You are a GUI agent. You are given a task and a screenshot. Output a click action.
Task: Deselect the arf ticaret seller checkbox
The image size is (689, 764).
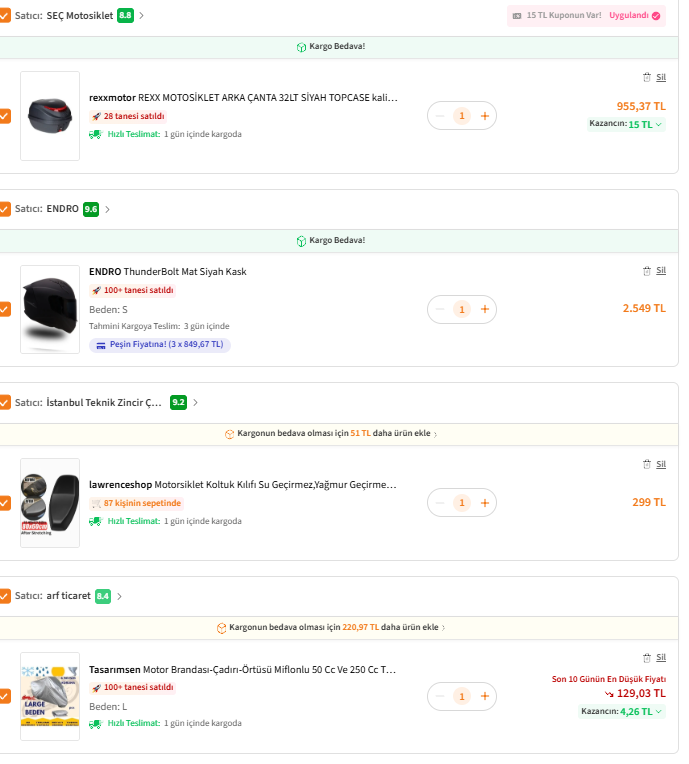5,596
